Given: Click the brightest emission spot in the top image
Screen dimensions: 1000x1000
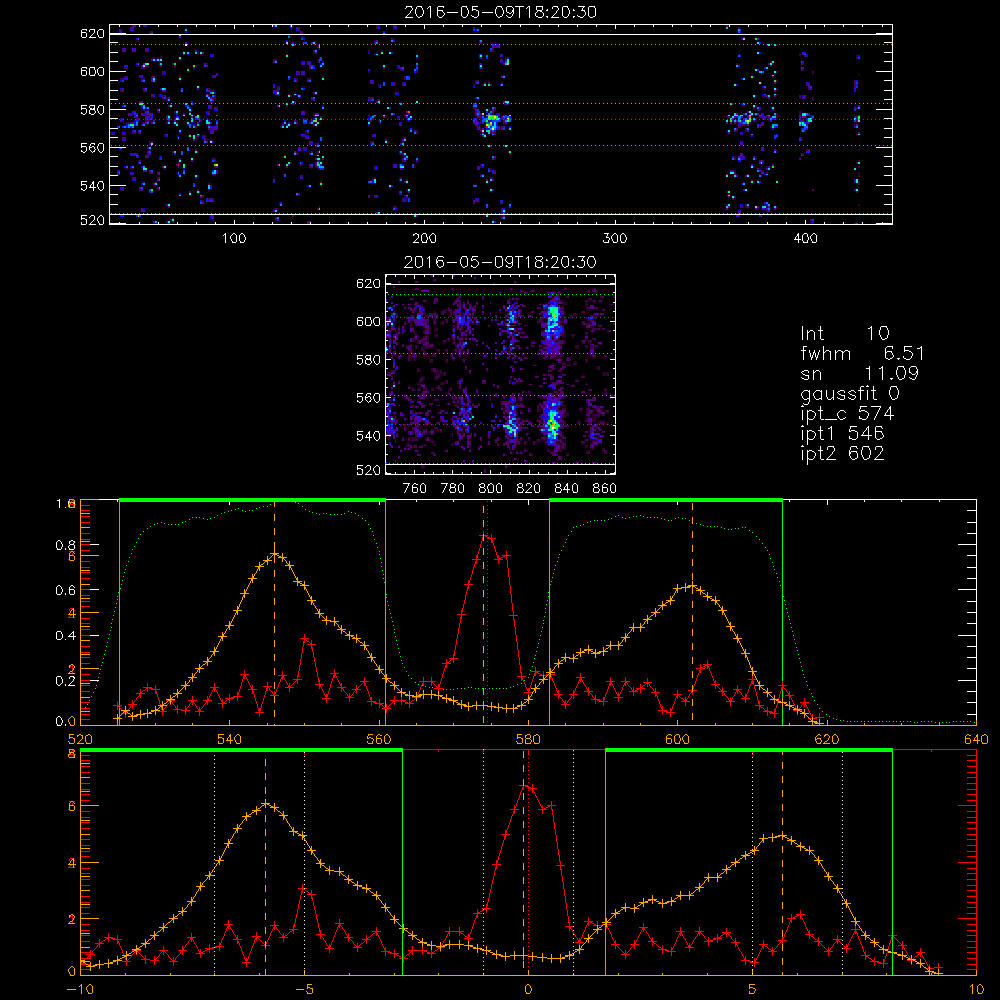Looking at the screenshot, I should click(490, 121).
